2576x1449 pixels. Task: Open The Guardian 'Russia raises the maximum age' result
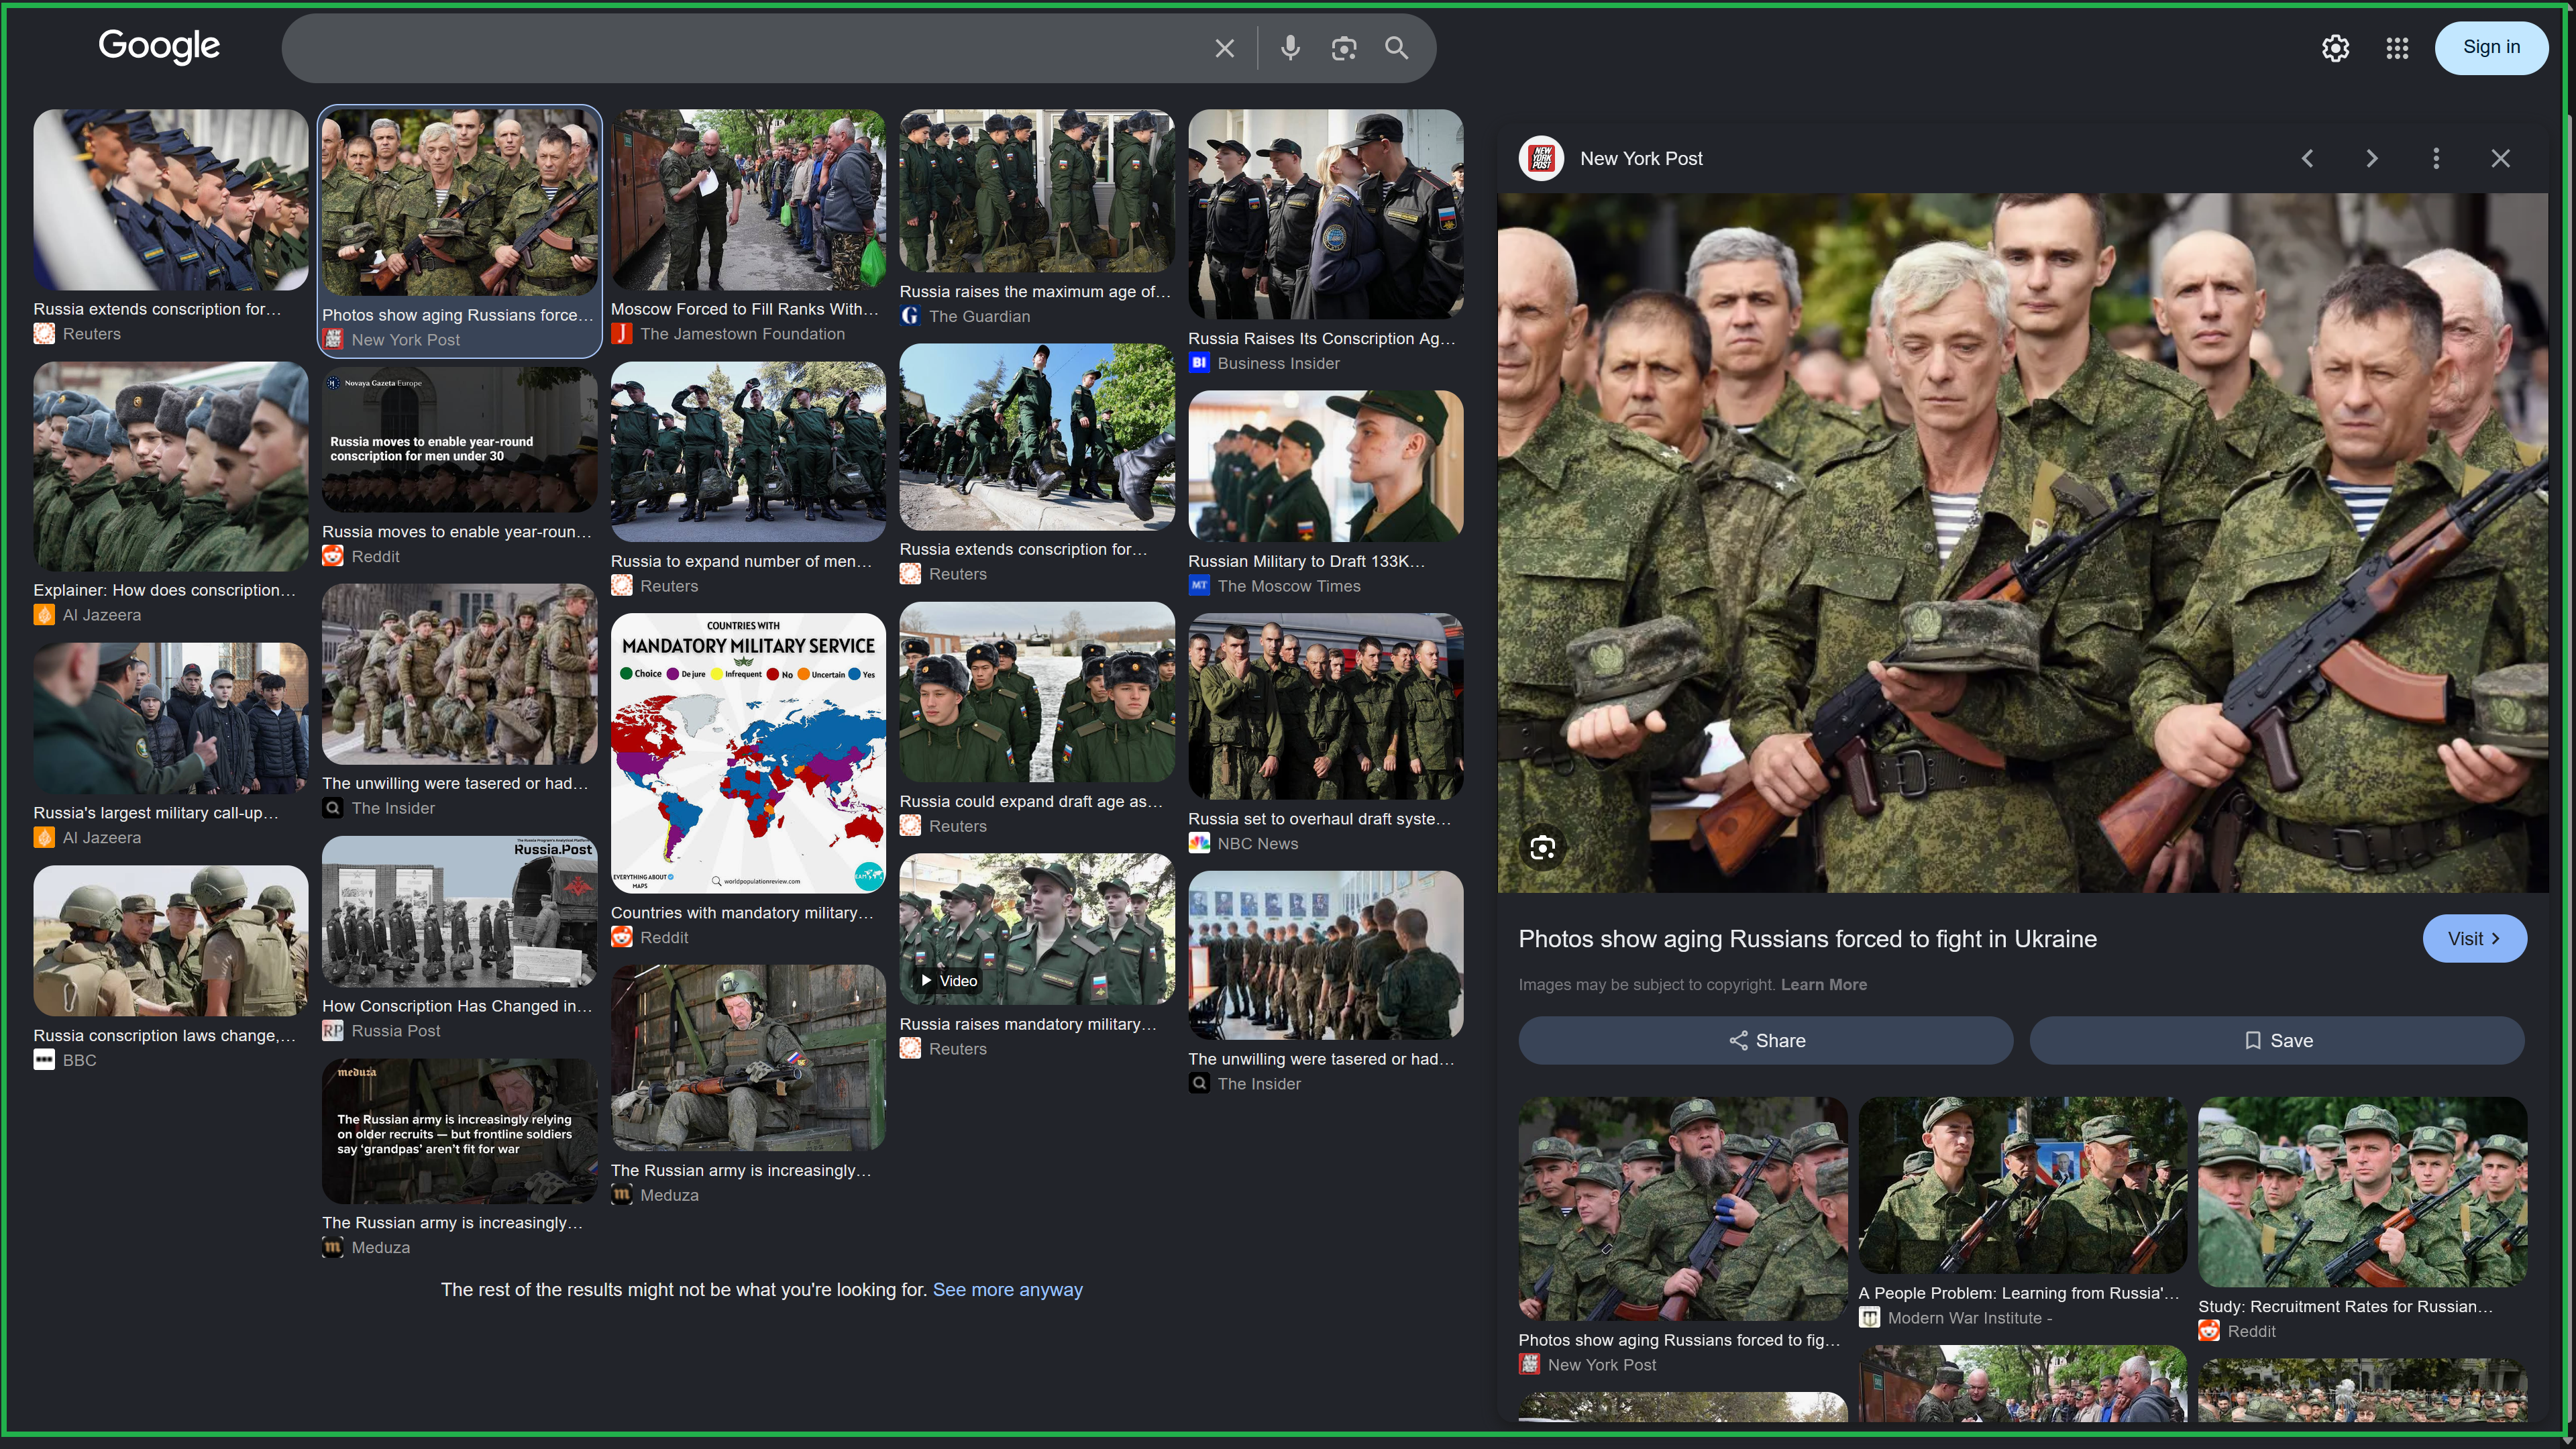[x=1037, y=191]
